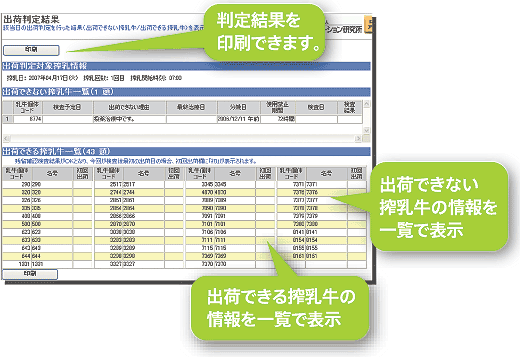Click the up arrow of the non-shippable table scrollbar
The width and height of the screenshot is (520, 360).
pos(366,104)
